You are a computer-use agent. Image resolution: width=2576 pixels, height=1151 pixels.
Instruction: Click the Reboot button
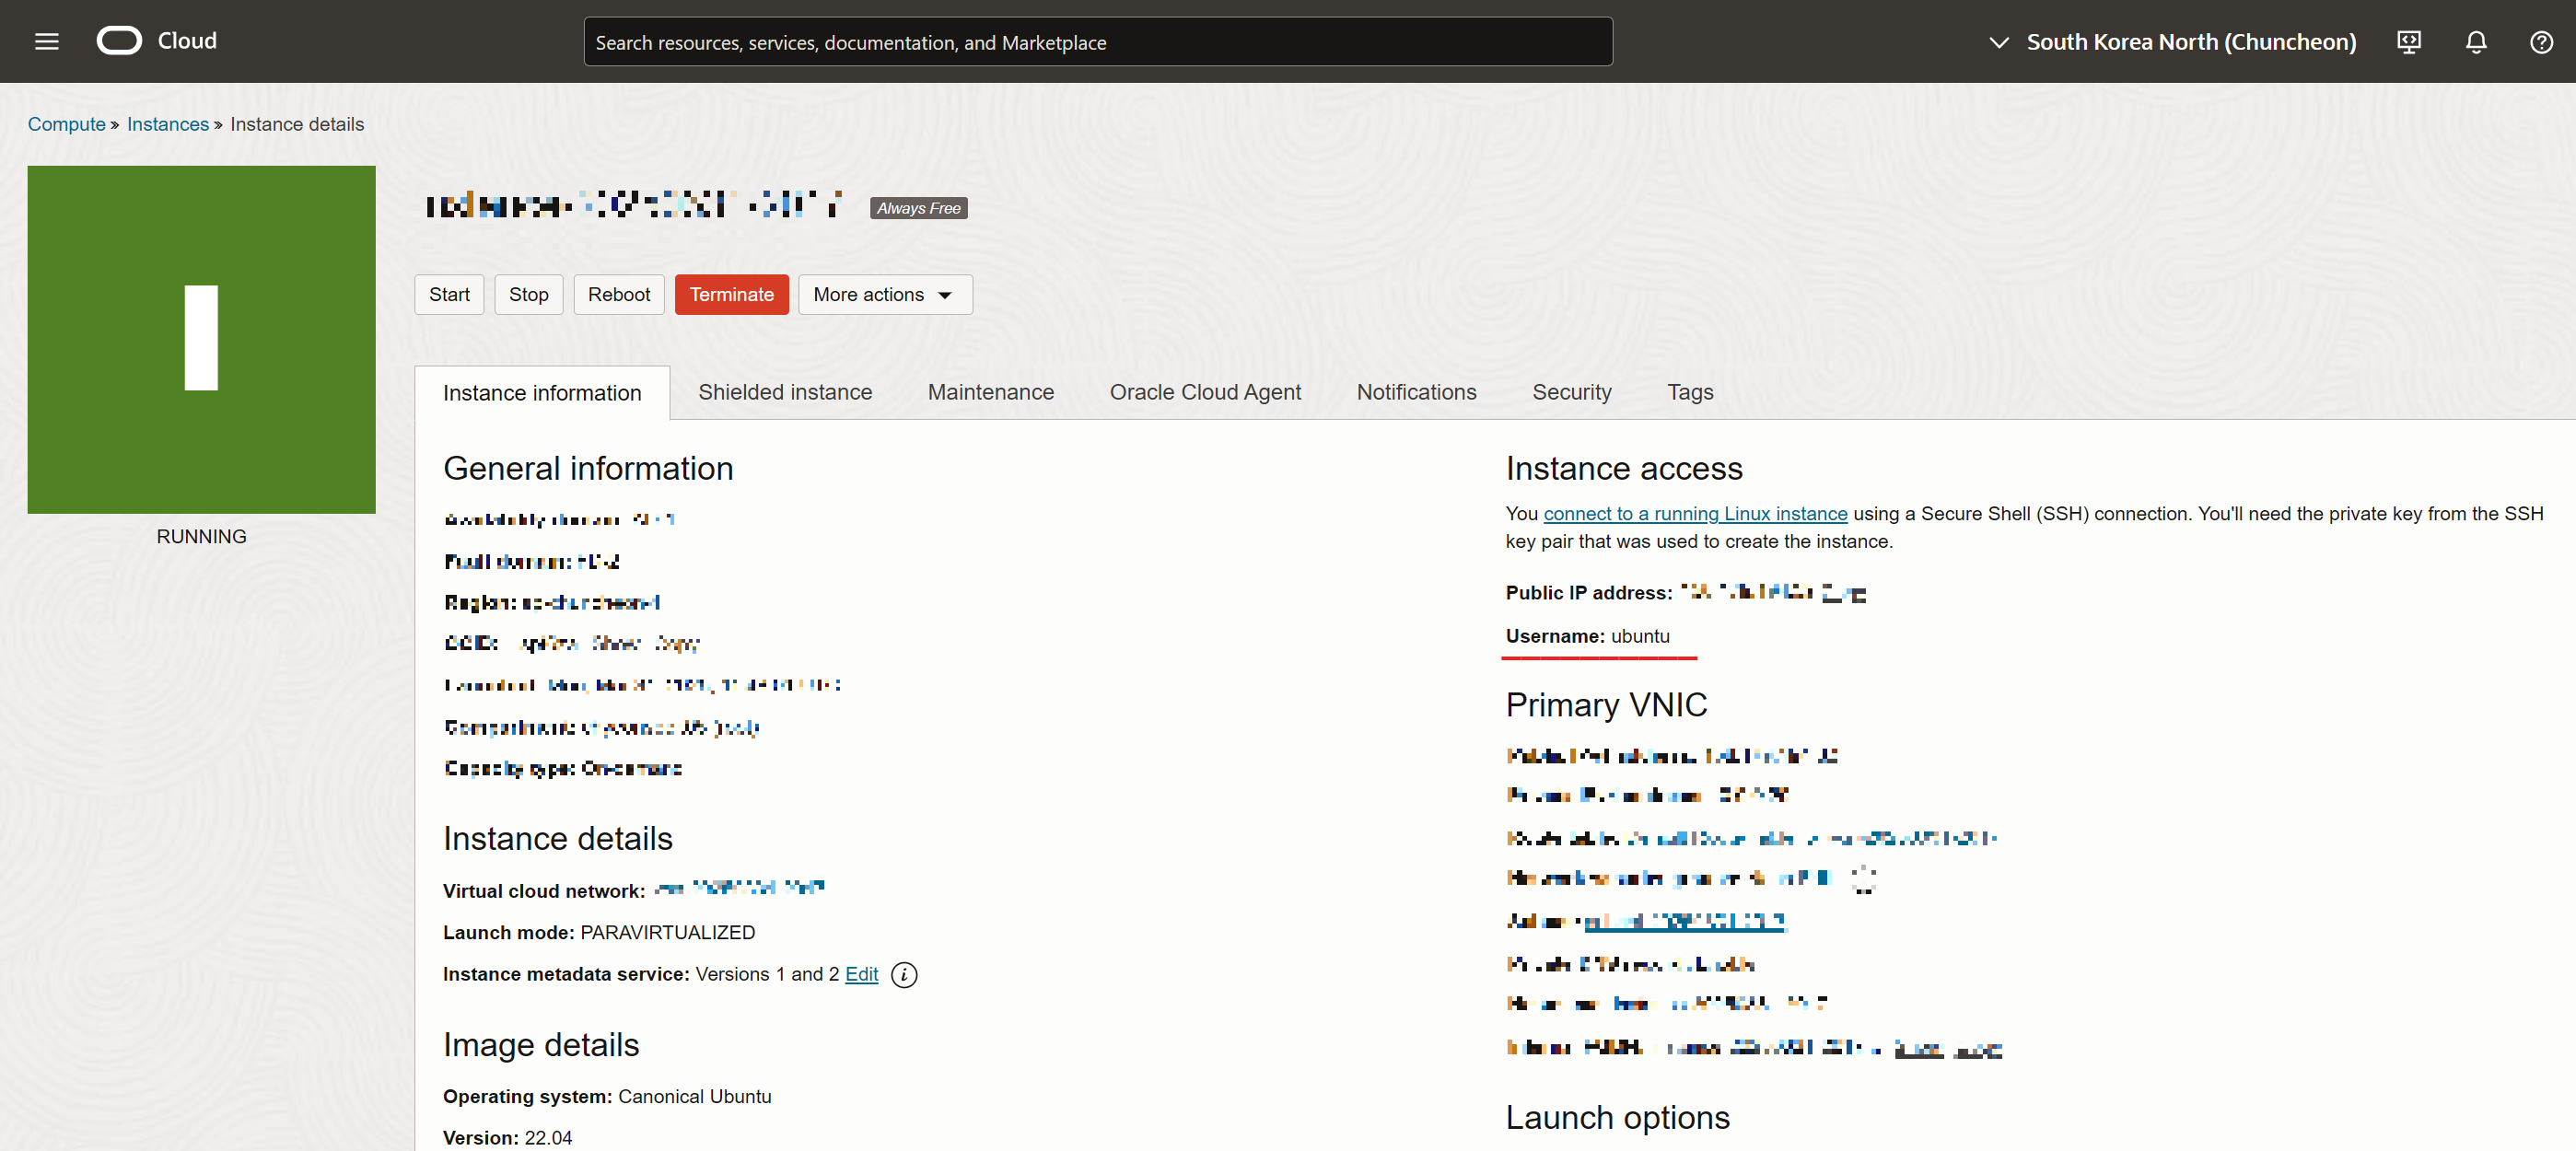(x=619, y=295)
